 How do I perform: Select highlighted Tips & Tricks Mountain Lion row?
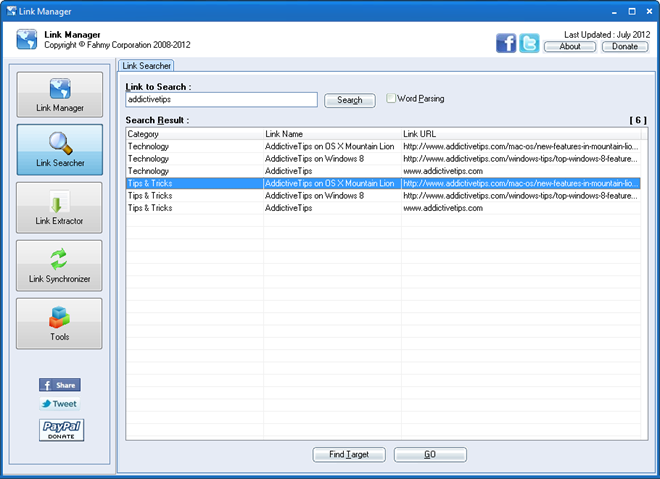click(383, 183)
